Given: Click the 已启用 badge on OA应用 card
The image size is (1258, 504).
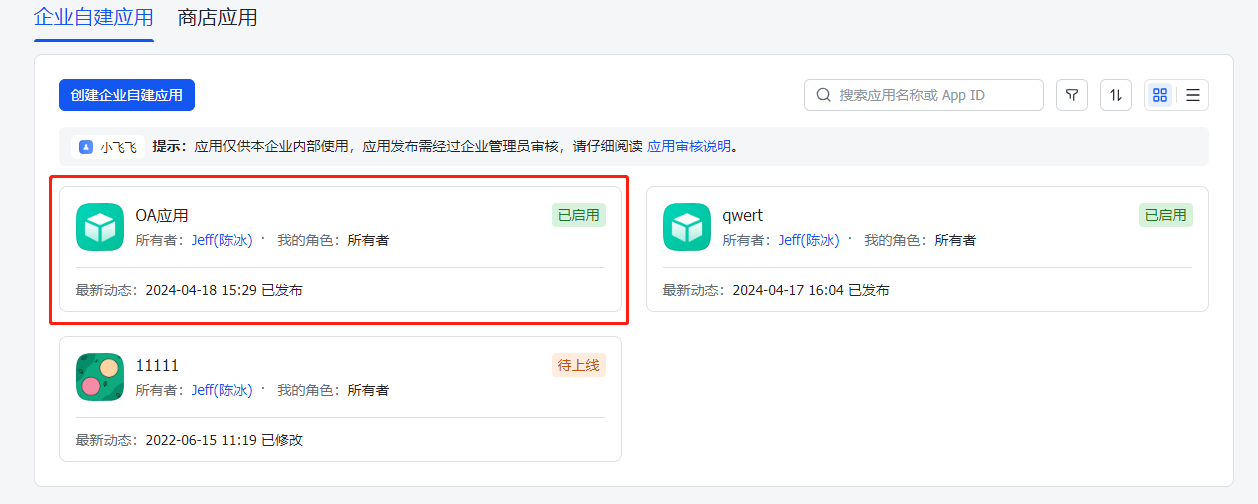Looking at the screenshot, I should point(579,215).
